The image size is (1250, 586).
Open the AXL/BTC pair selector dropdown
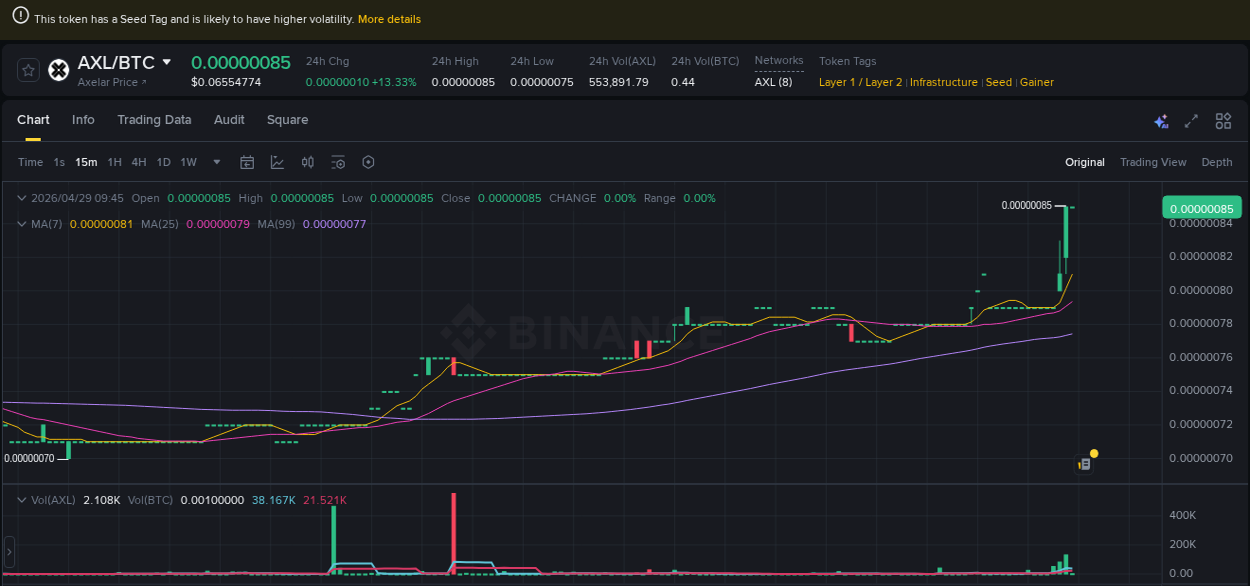coord(167,63)
